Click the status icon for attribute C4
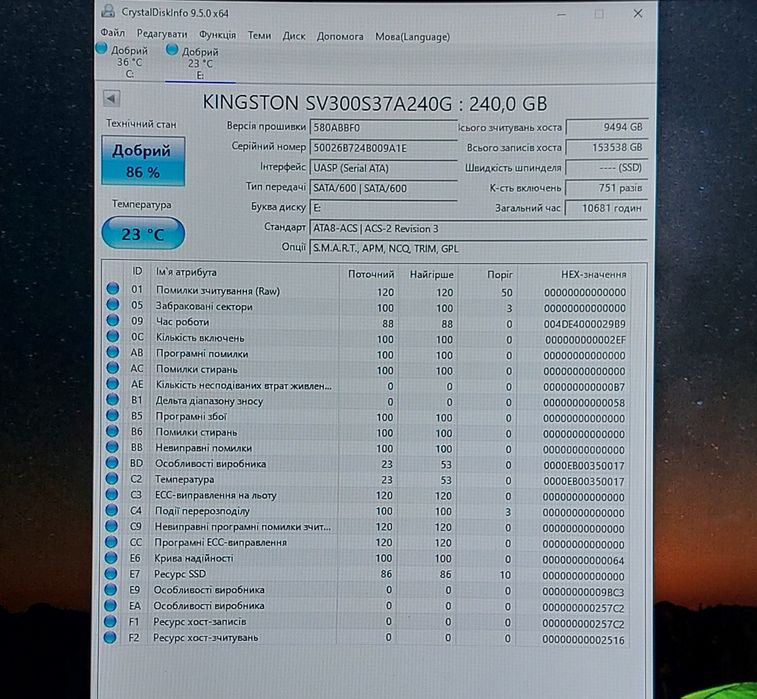The width and height of the screenshot is (757, 699). 112,510
